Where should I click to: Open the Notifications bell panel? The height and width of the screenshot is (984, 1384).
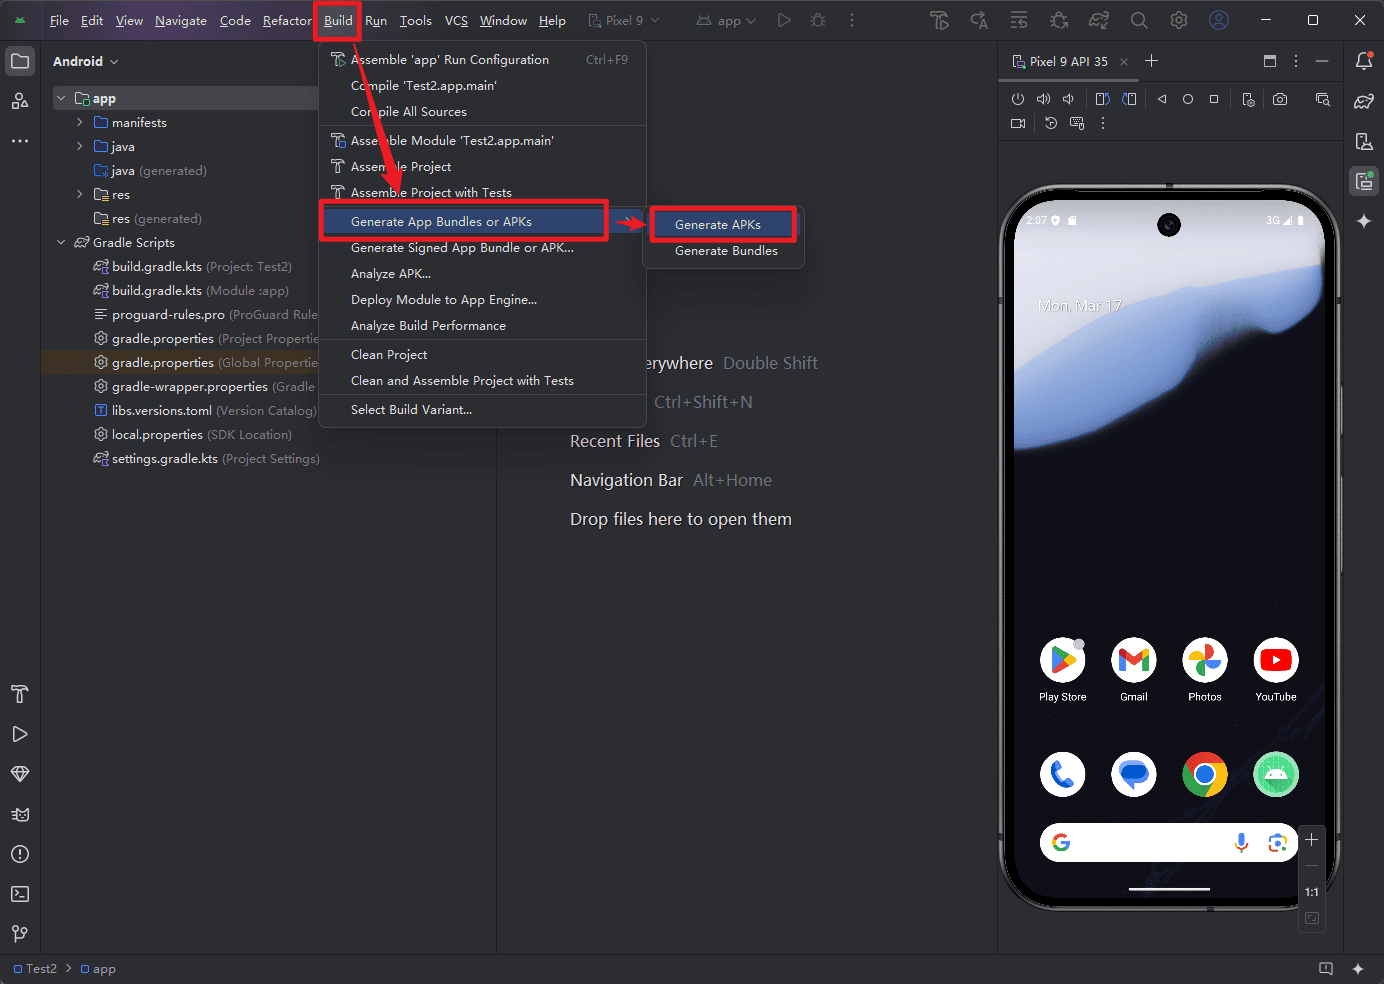[x=1364, y=61]
